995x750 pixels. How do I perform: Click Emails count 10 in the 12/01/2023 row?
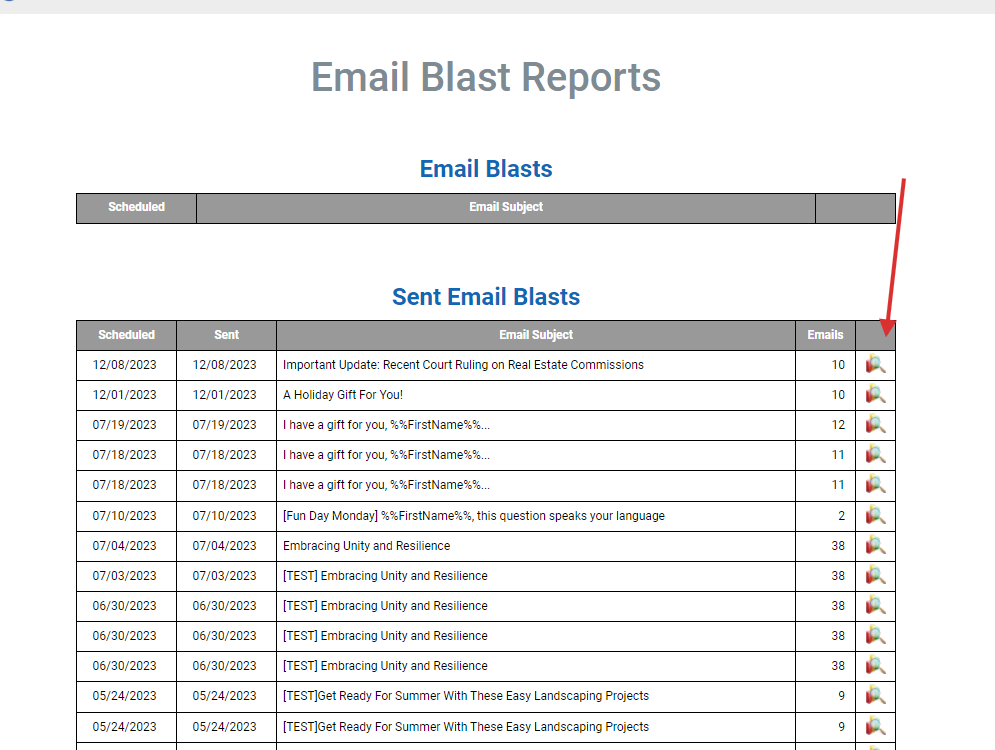point(838,395)
